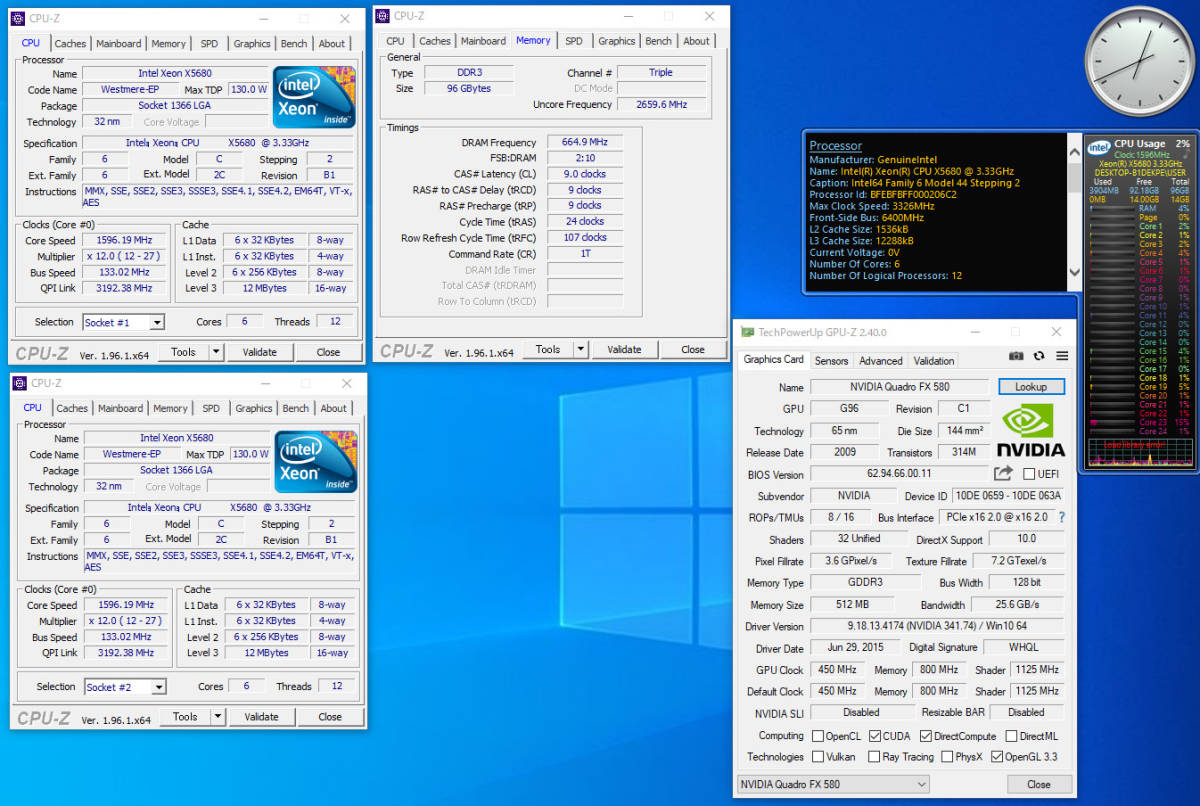Click the camera screenshot icon in GPU-Z
The image size is (1200, 806).
coord(1016,356)
